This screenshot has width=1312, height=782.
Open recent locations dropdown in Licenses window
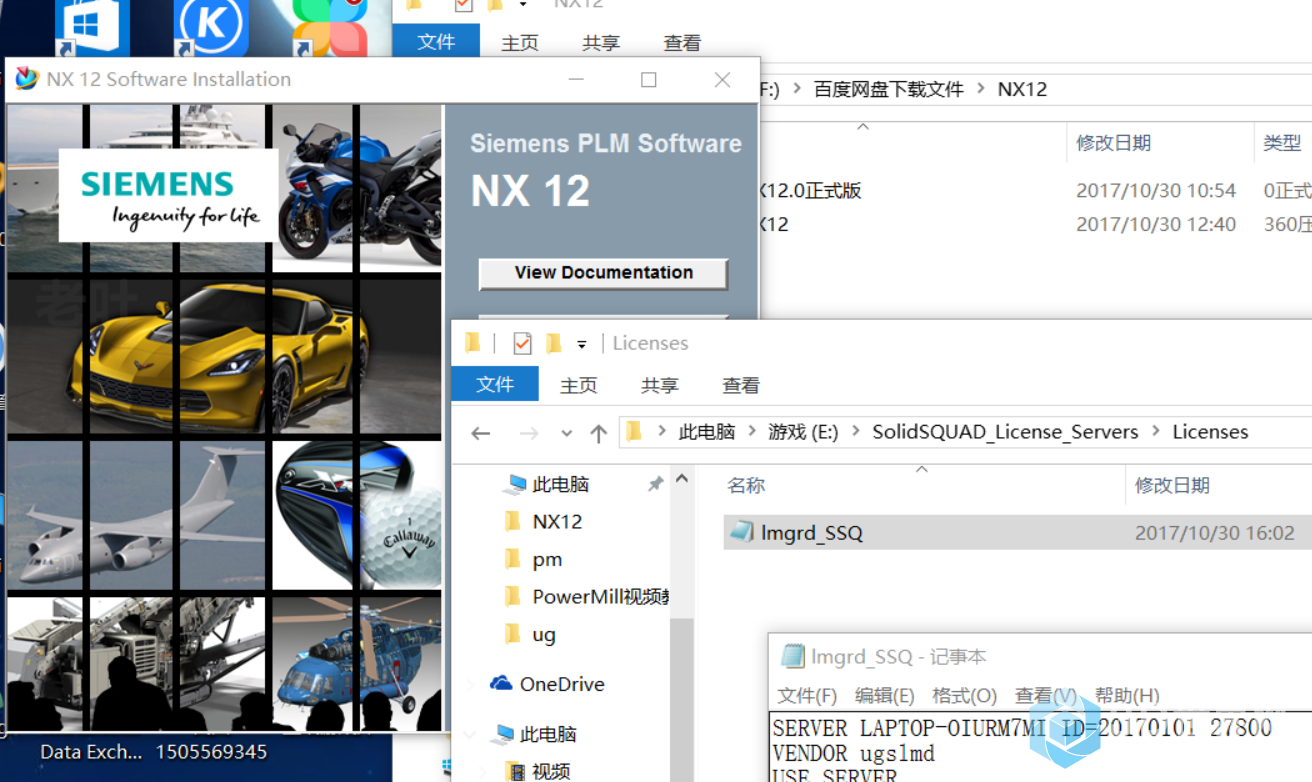tap(566, 434)
